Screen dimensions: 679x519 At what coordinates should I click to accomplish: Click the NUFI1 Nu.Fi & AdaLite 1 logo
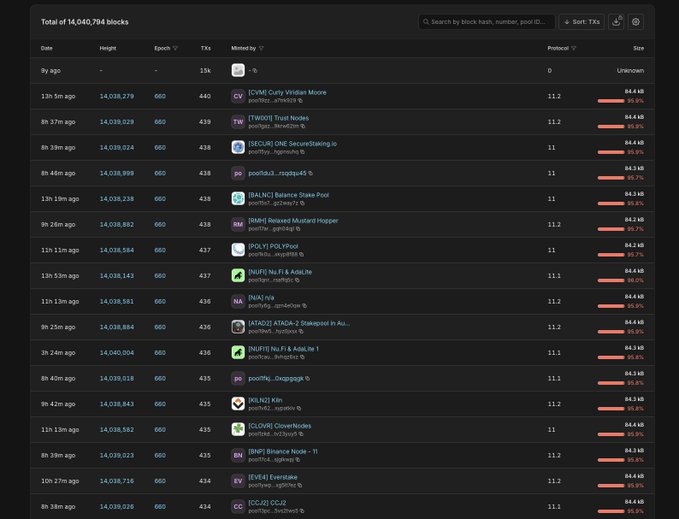click(238, 352)
